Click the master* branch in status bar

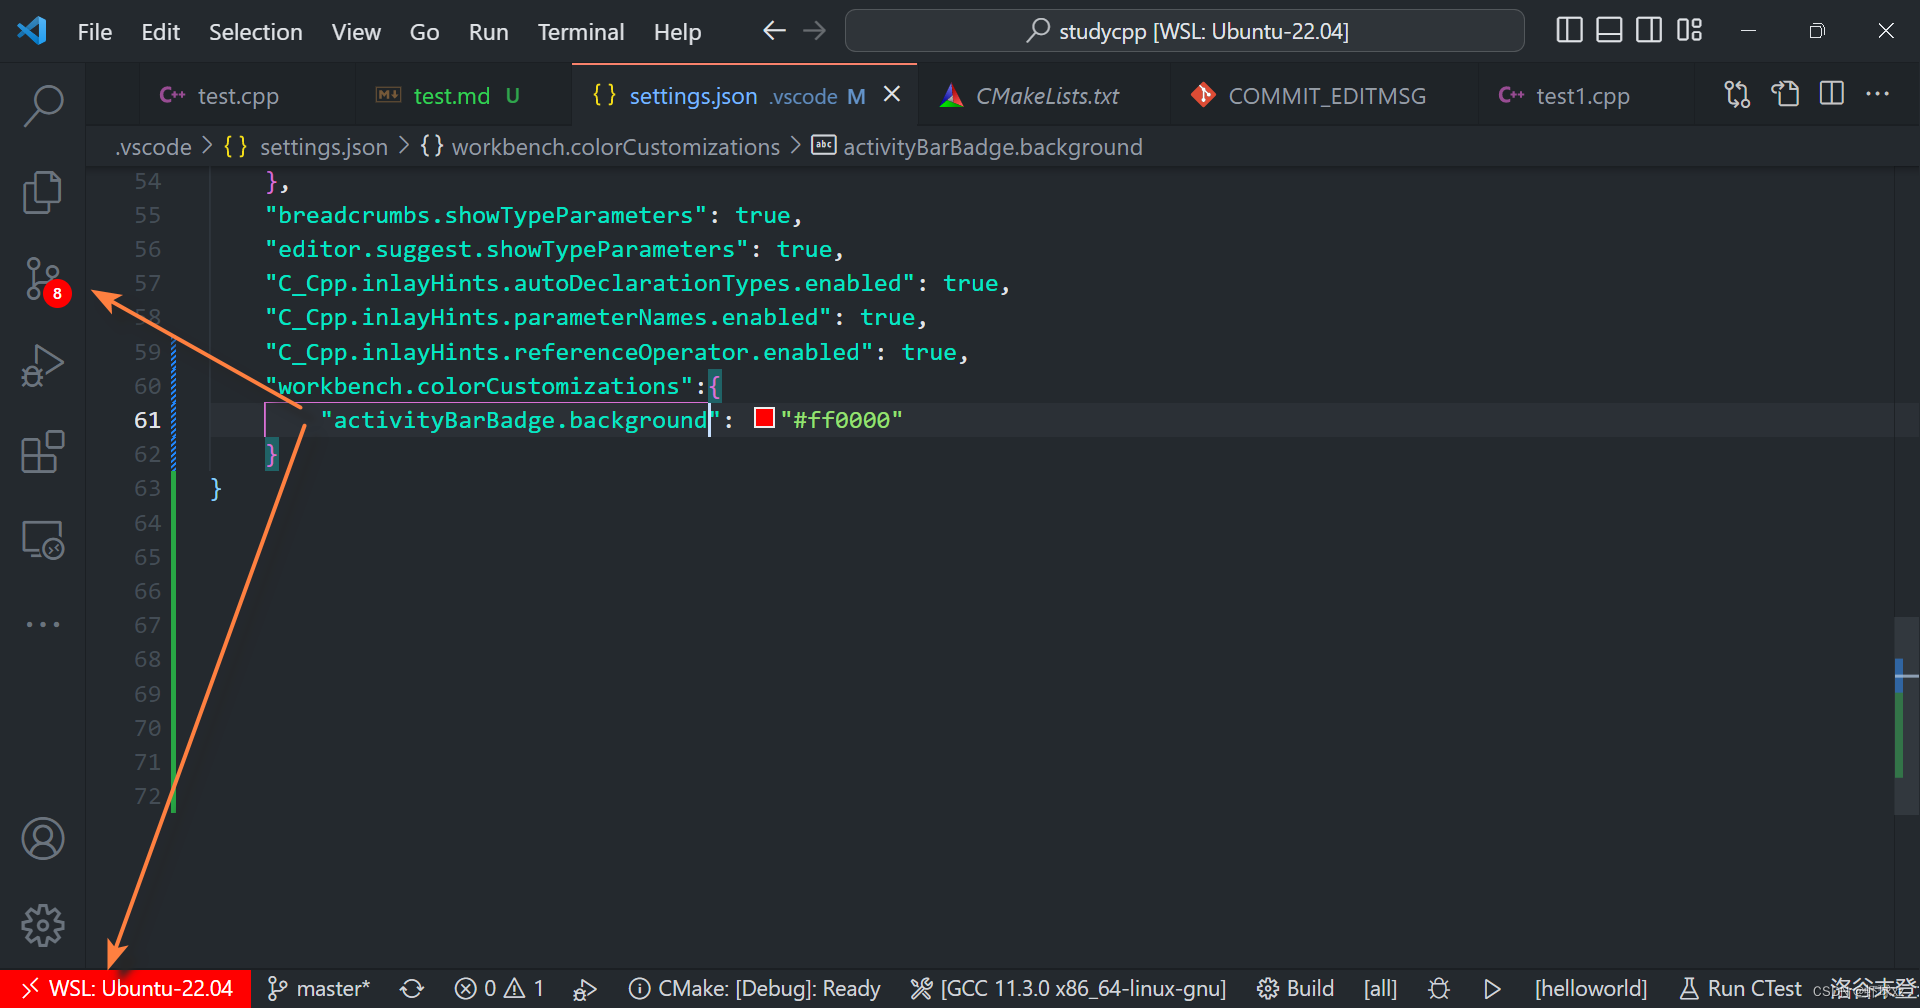click(319, 989)
